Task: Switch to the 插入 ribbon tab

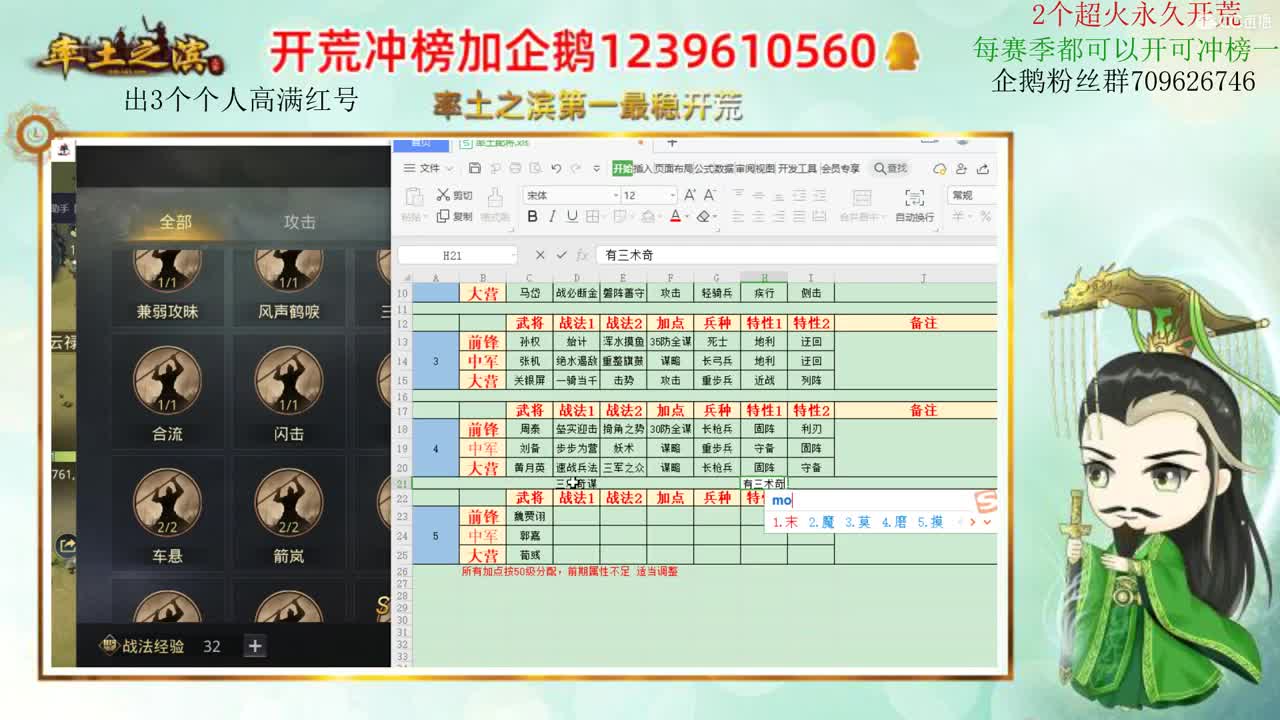Action: pos(643,168)
